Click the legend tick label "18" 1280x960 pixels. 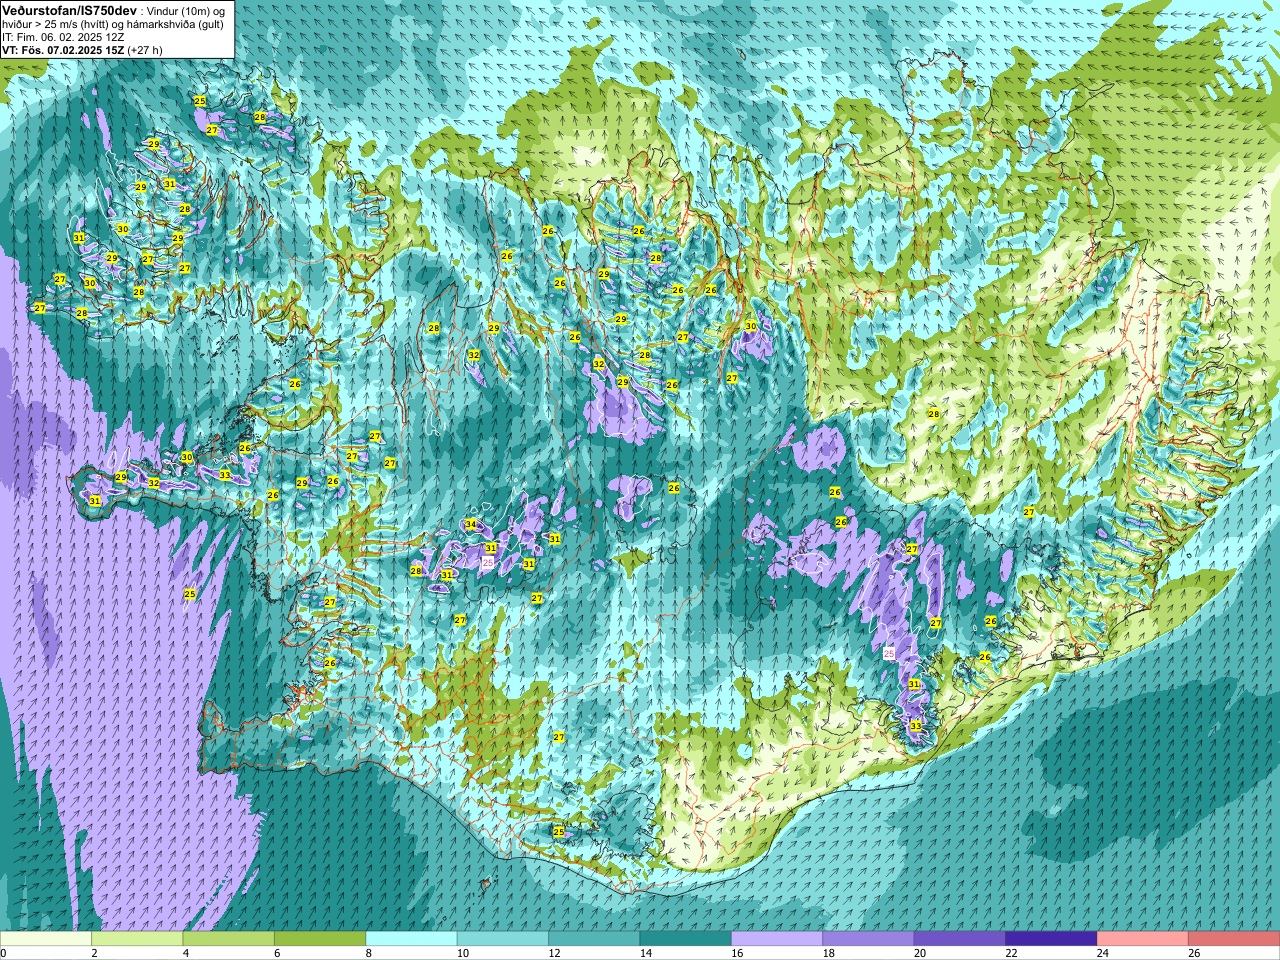[x=828, y=953]
